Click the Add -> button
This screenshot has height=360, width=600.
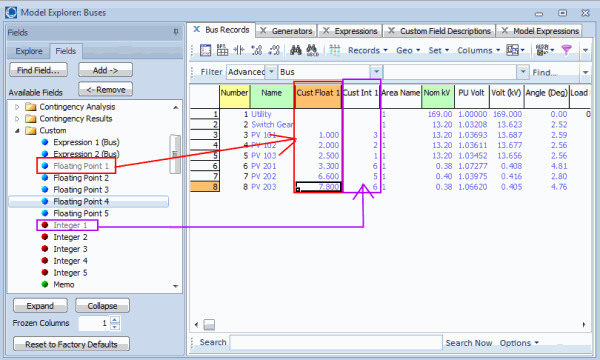(x=106, y=70)
